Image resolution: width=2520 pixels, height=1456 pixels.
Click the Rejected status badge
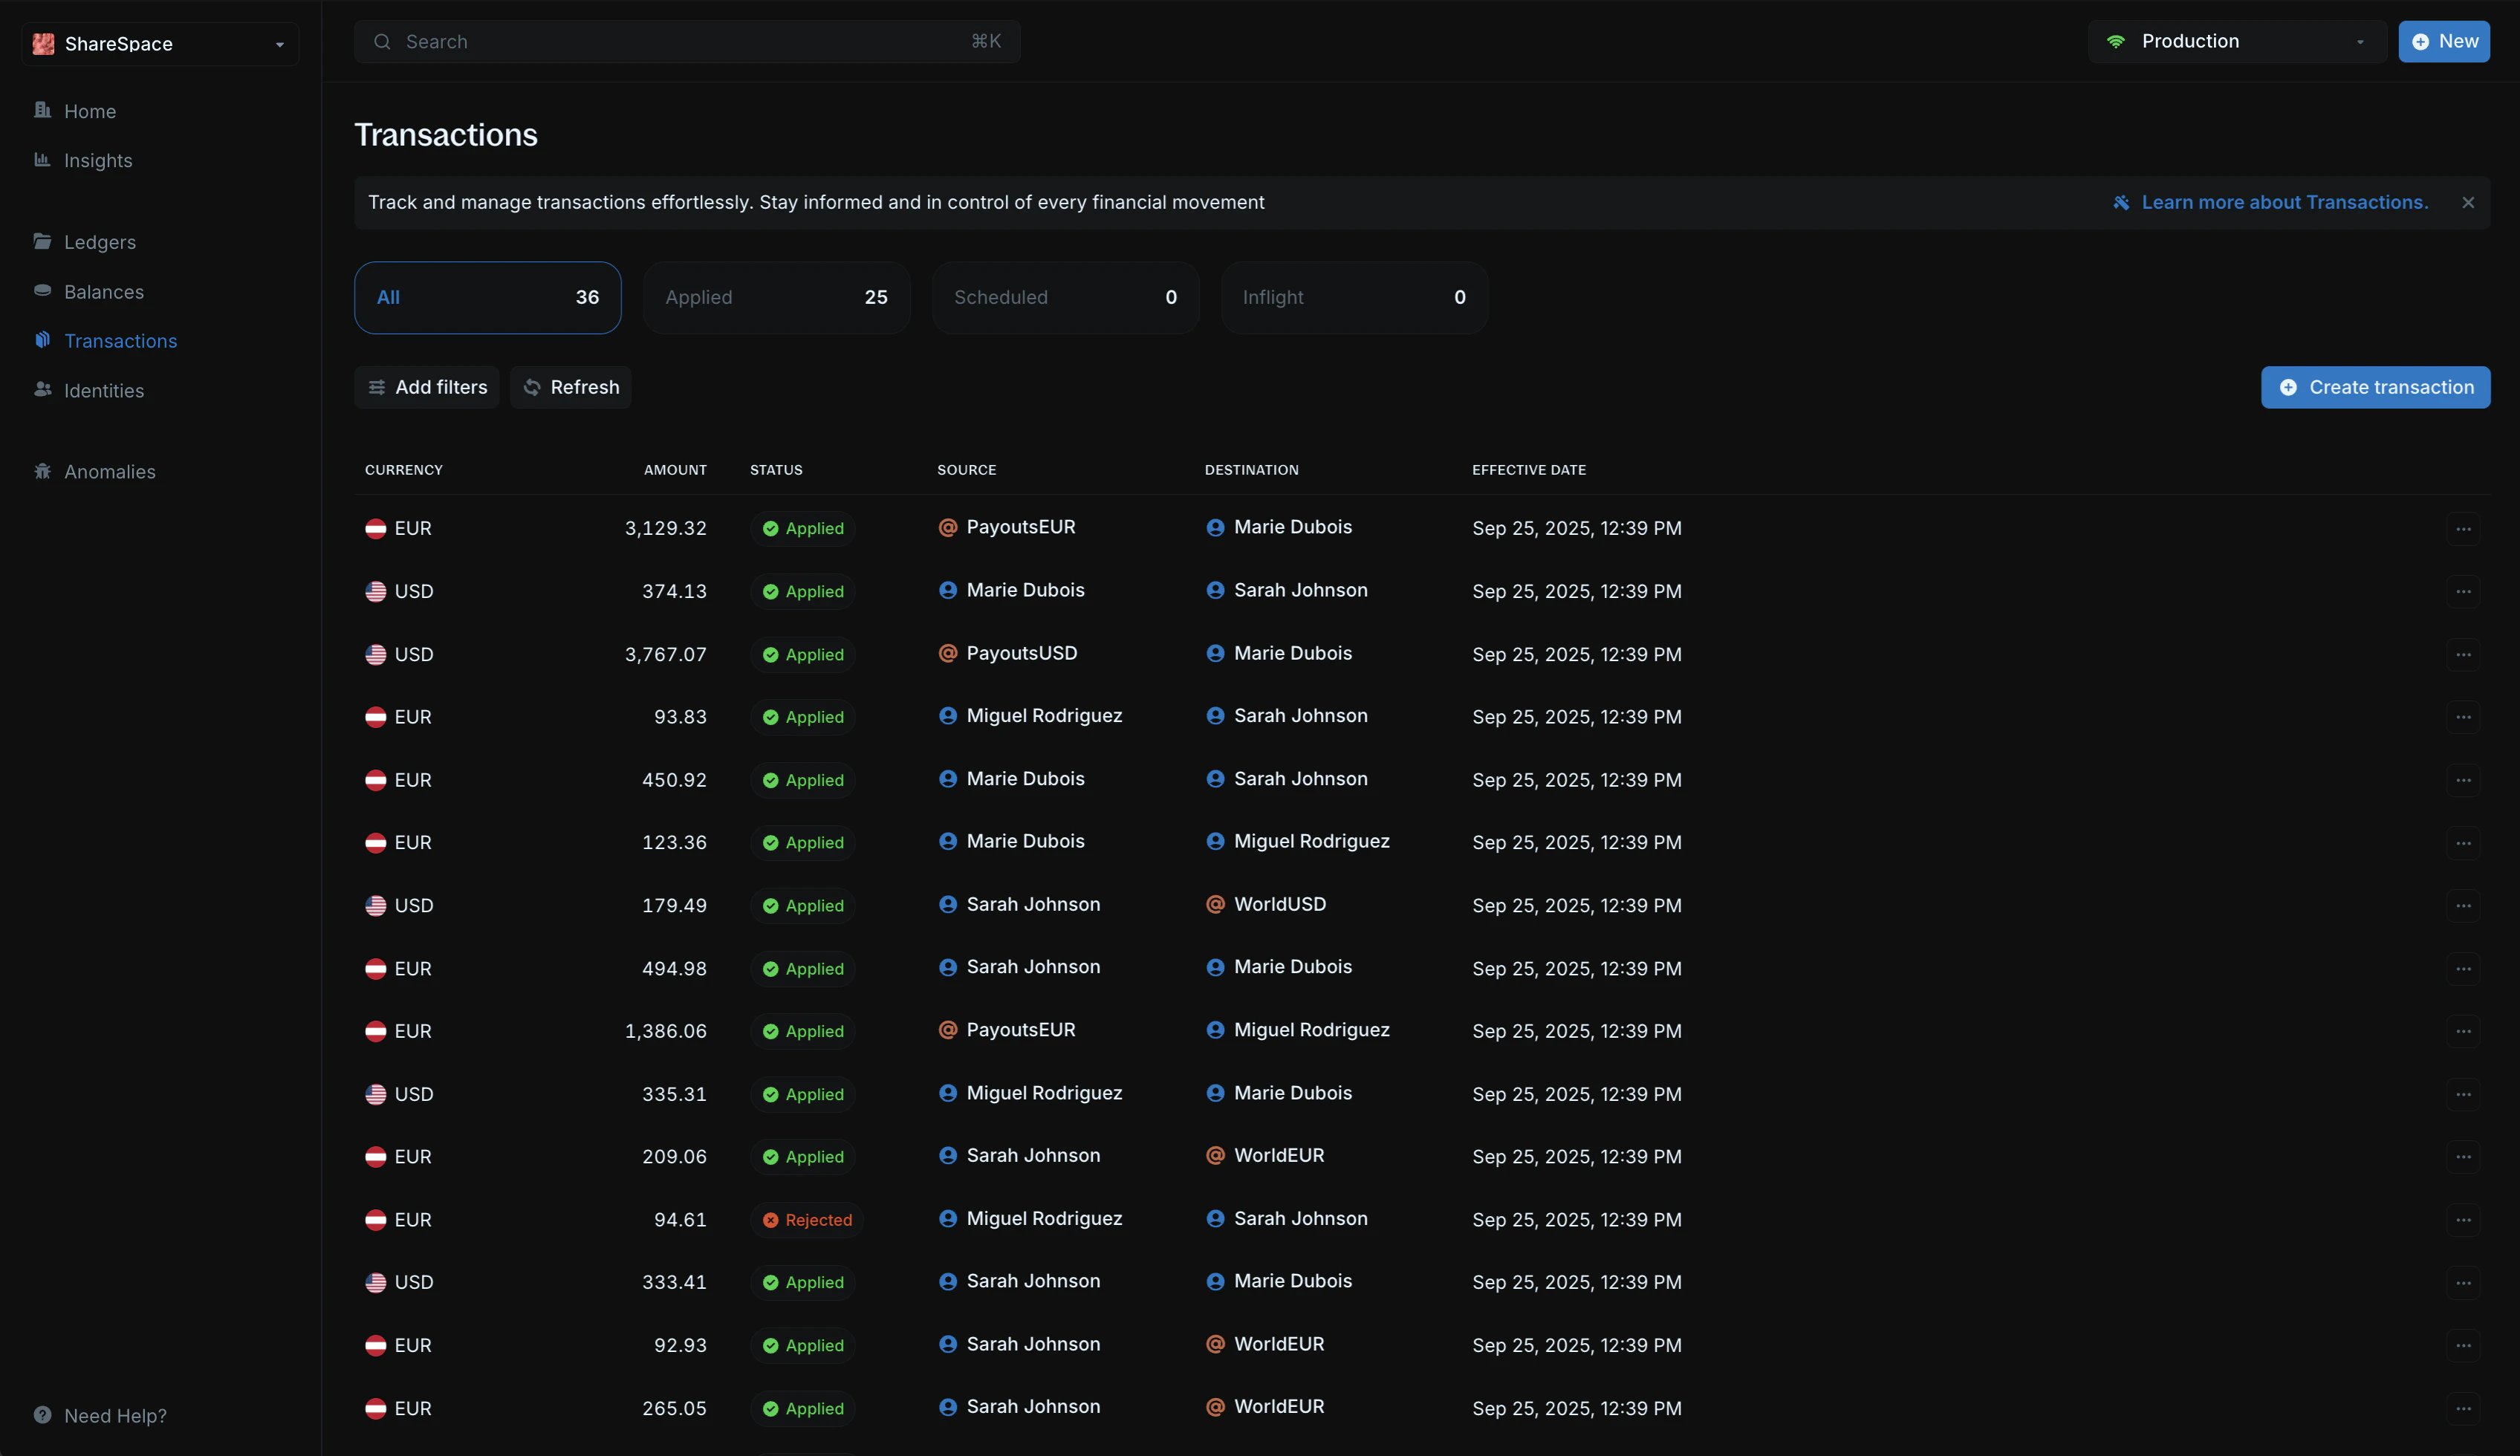tap(807, 1220)
